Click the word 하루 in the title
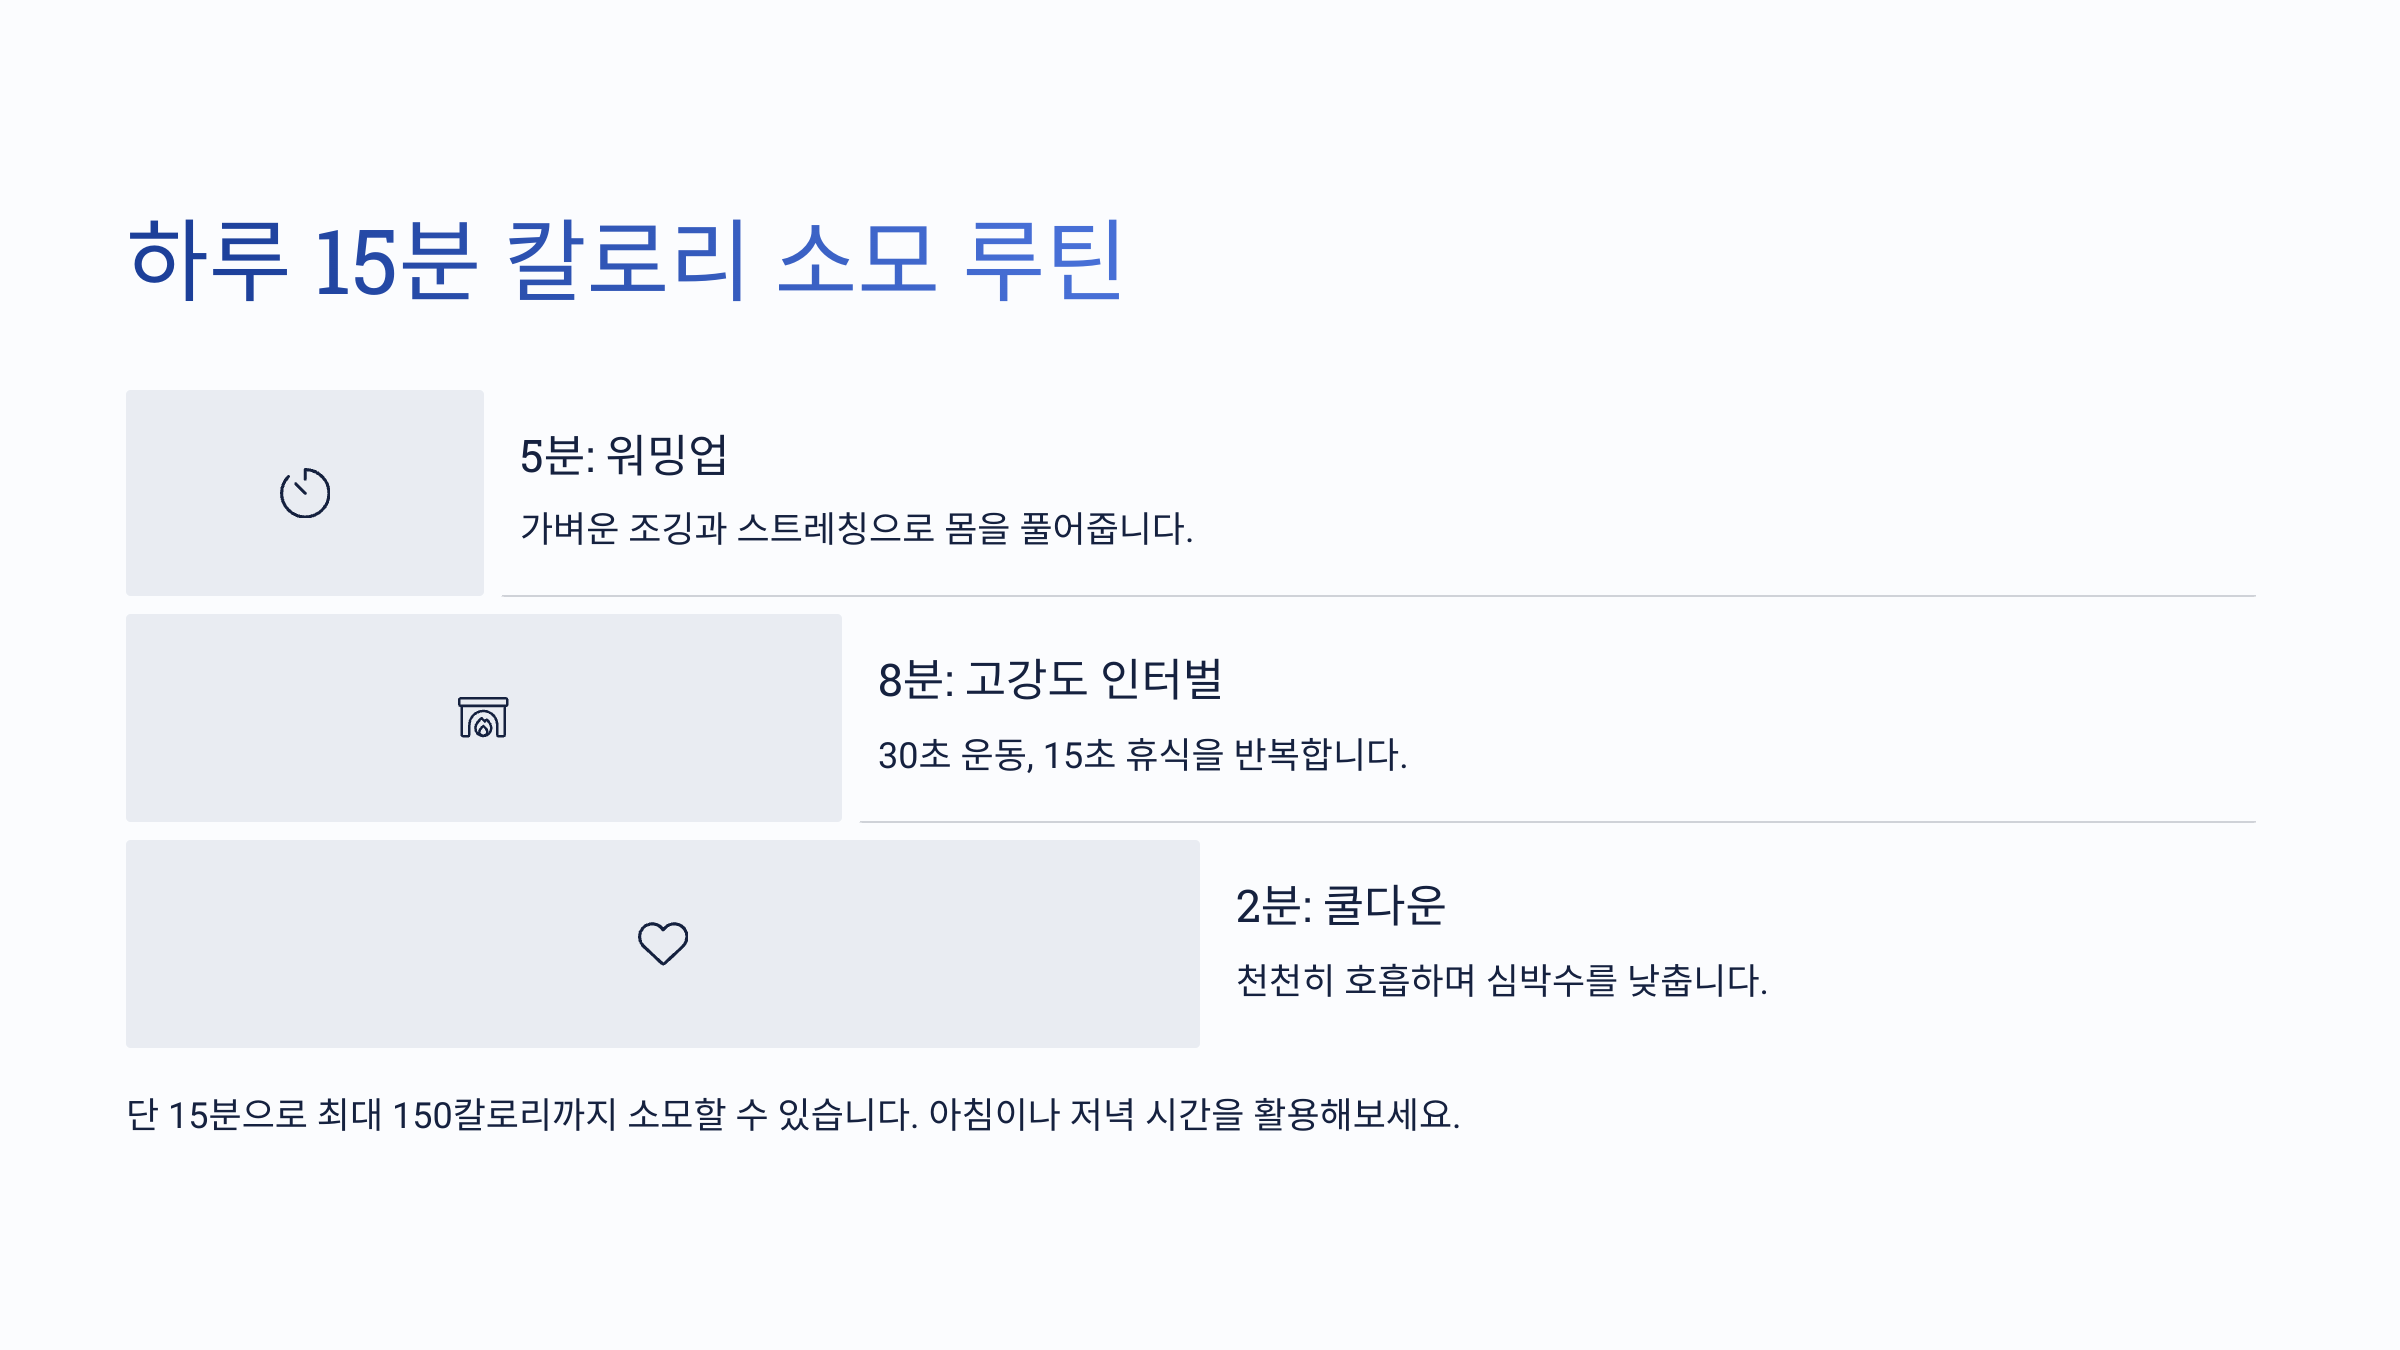Image resolution: width=2400 pixels, height=1350 pixels. tap(208, 260)
